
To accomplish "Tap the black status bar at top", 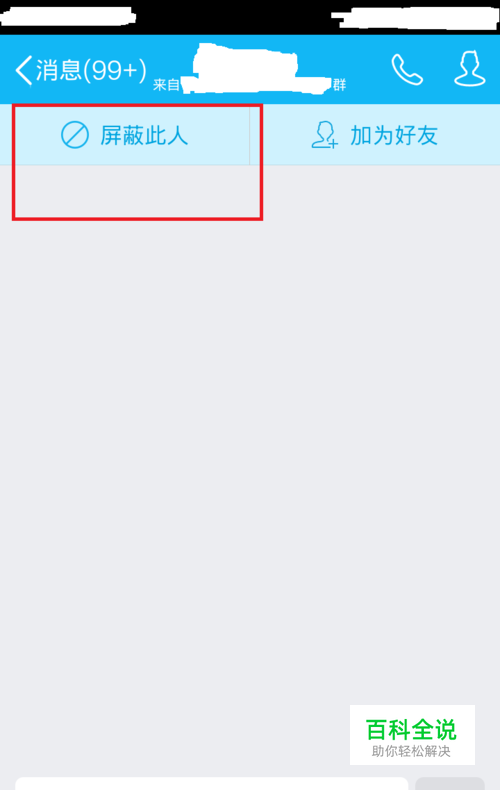I will (x=250, y=17).
